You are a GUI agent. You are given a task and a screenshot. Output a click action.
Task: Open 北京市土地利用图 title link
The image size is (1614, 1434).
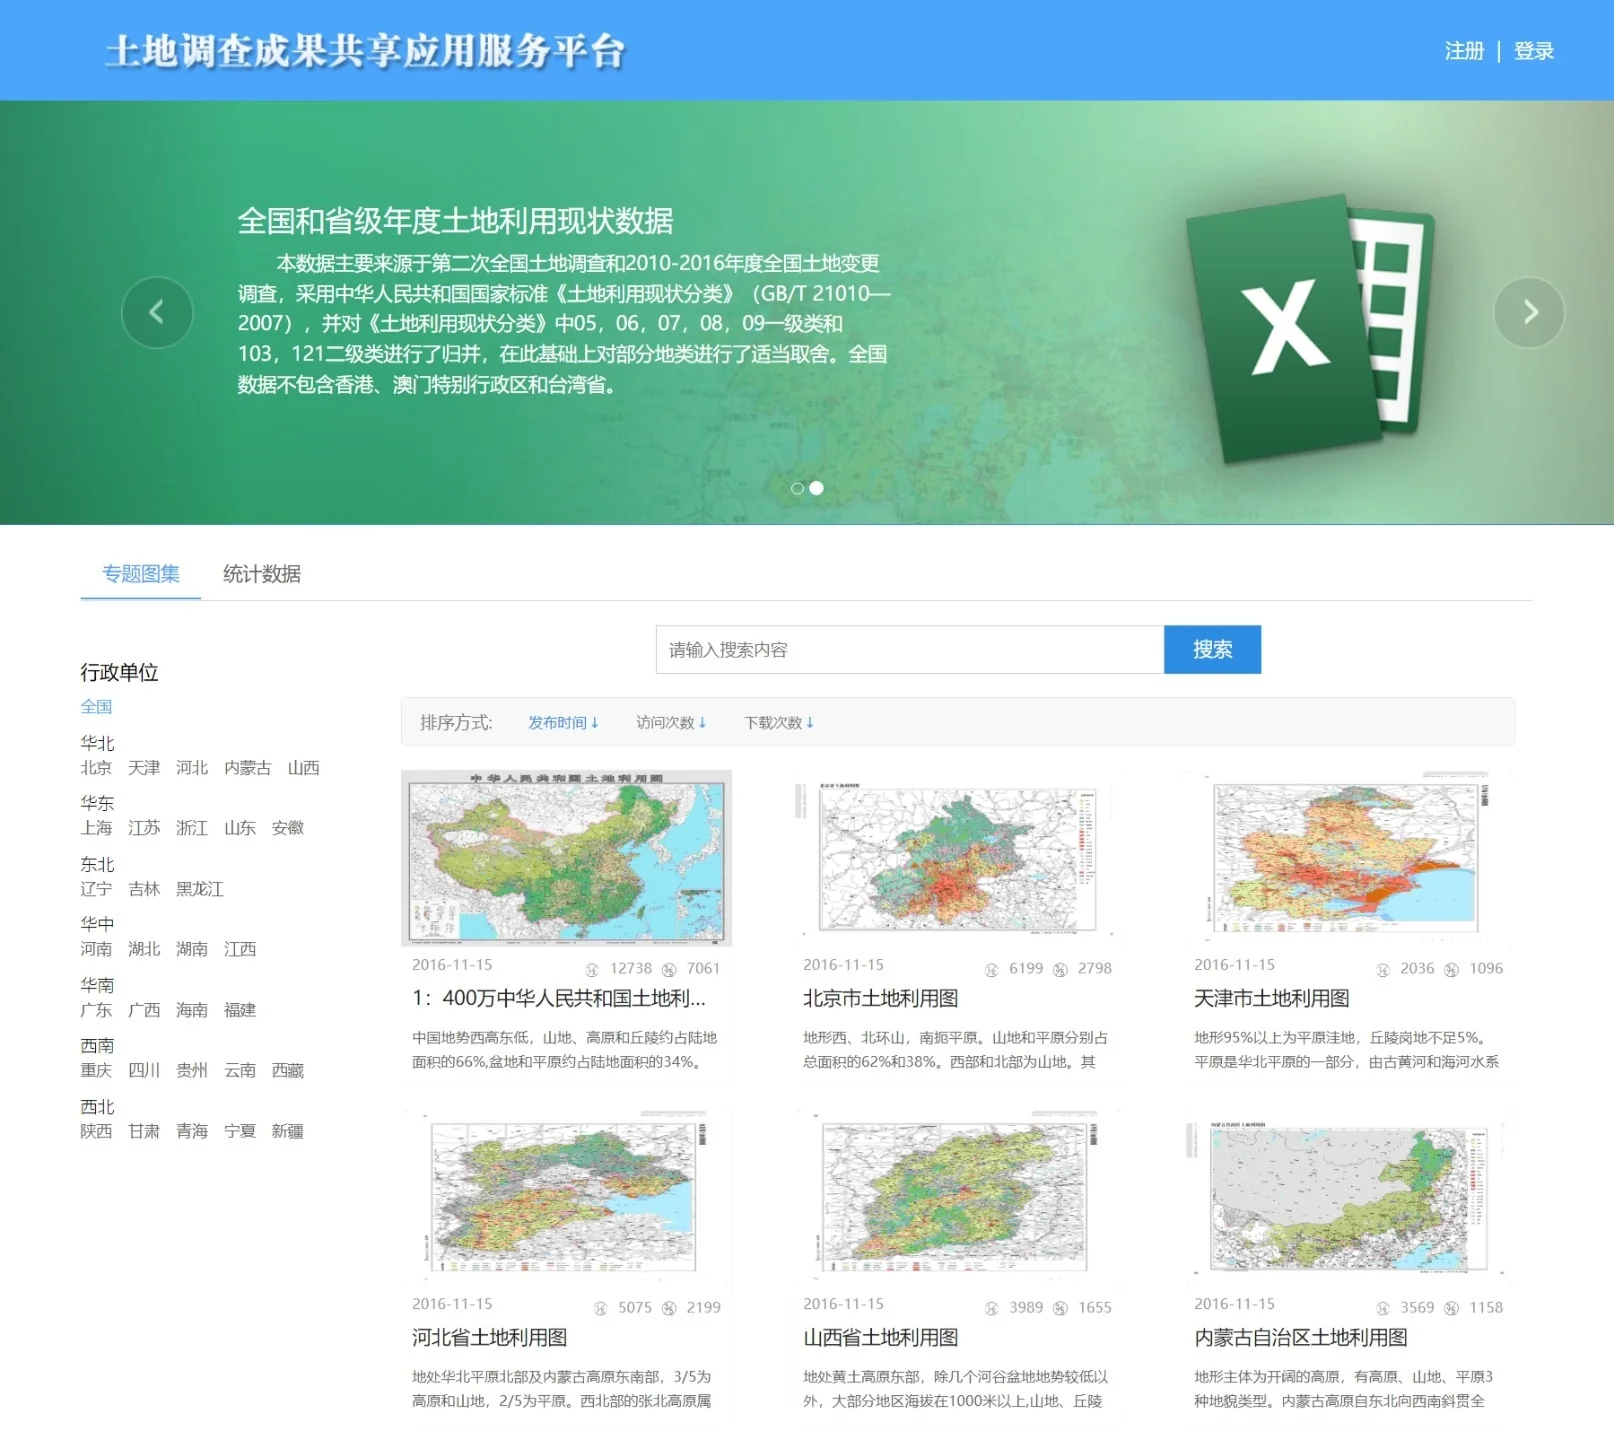pyautogui.click(x=881, y=999)
